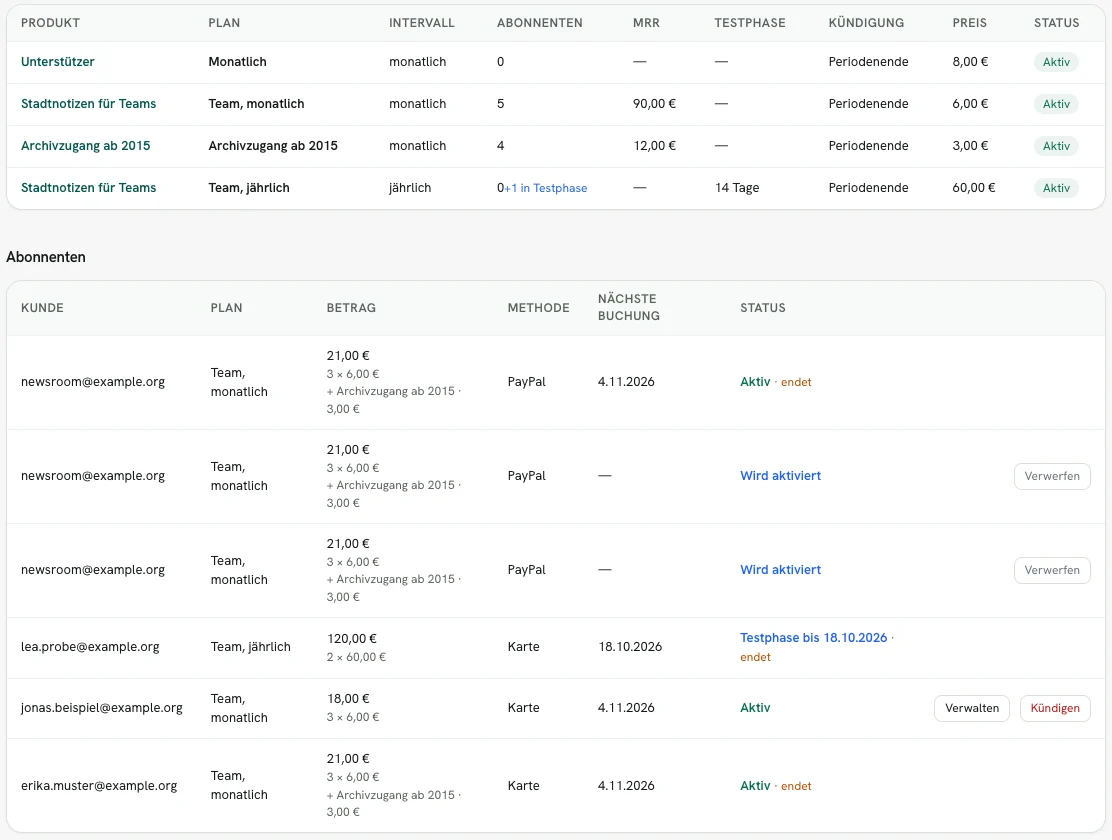Open the Unterstützer product link
The image size is (1112, 840).
coord(57,62)
